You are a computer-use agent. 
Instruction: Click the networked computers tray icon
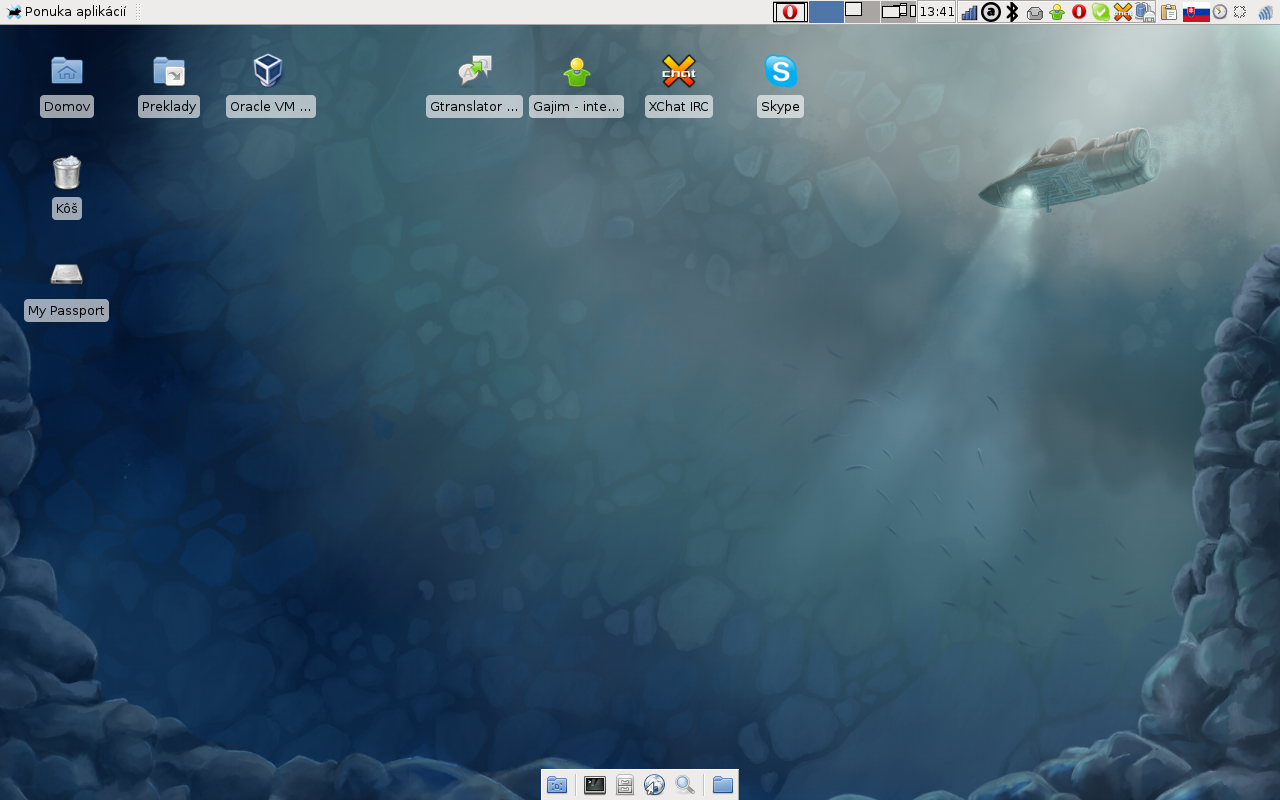[1145, 12]
